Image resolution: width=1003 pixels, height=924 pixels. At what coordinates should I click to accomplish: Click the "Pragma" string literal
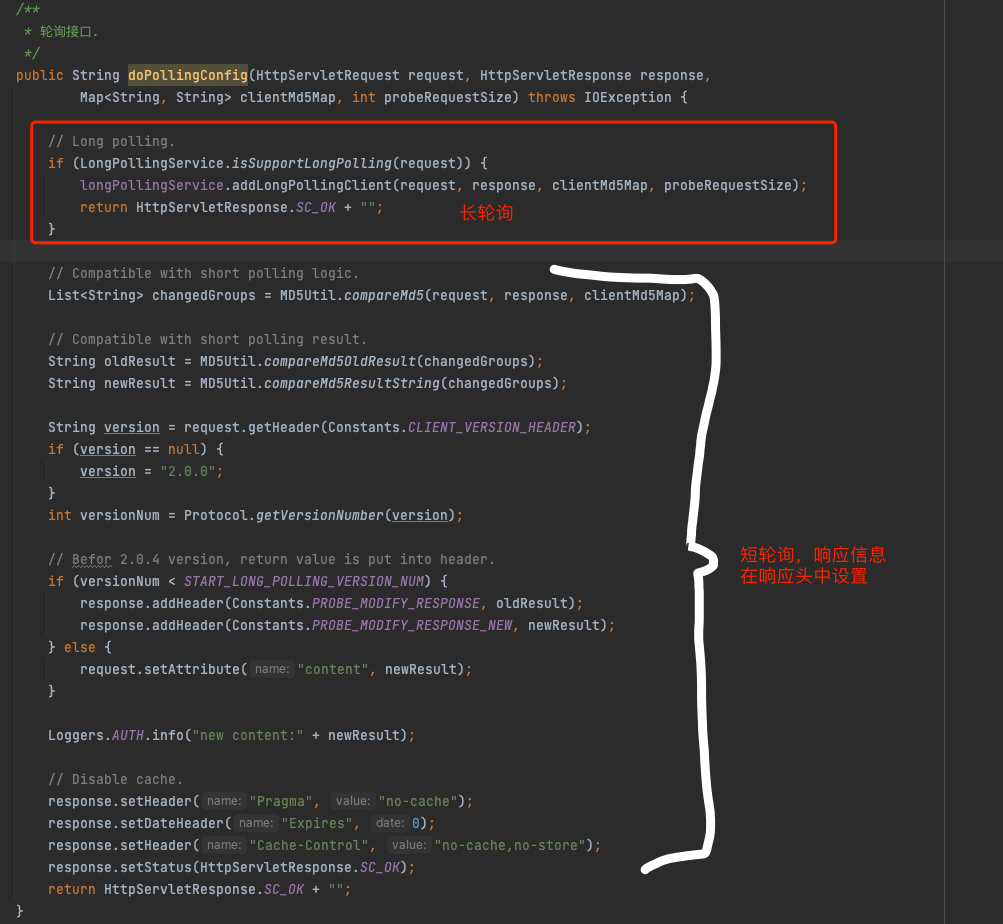(x=281, y=801)
